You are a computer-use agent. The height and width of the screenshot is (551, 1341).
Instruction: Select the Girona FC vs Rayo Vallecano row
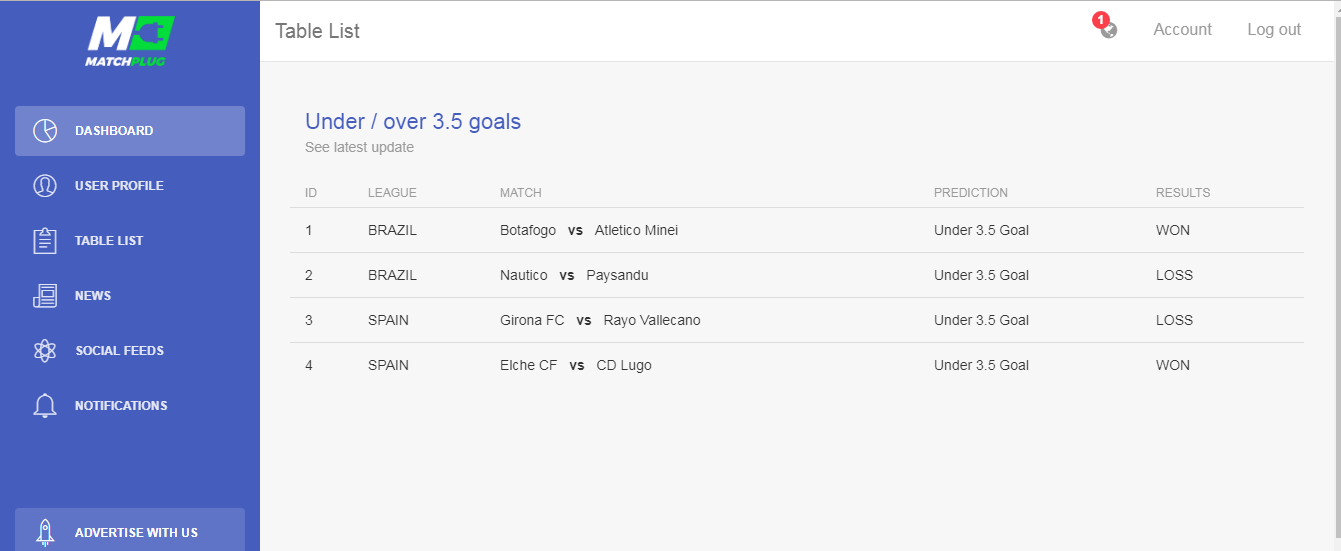tap(797, 320)
